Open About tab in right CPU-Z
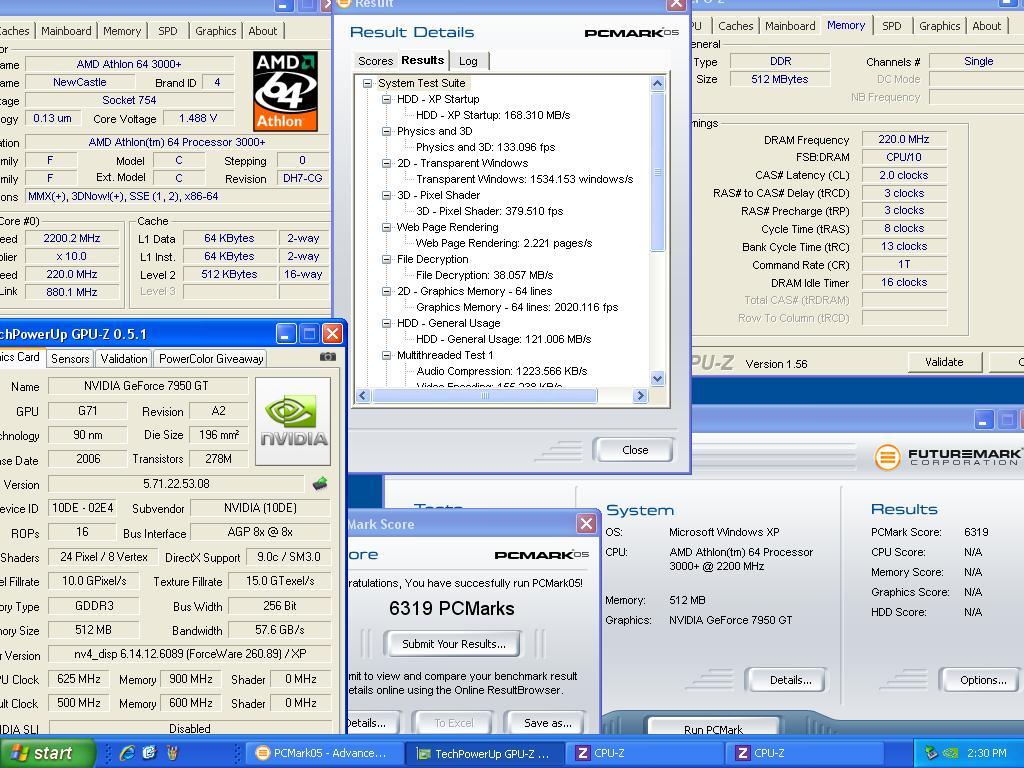The width and height of the screenshot is (1024, 768). coord(986,26)
